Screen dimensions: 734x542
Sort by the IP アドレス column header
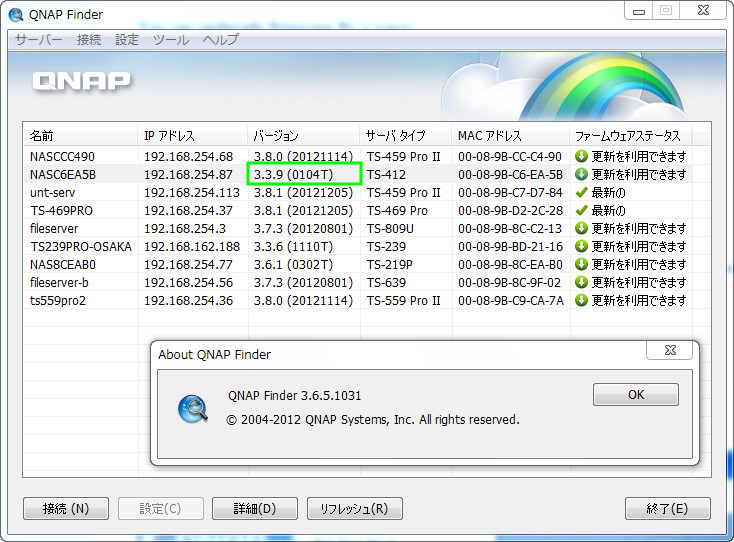(192, 136)
